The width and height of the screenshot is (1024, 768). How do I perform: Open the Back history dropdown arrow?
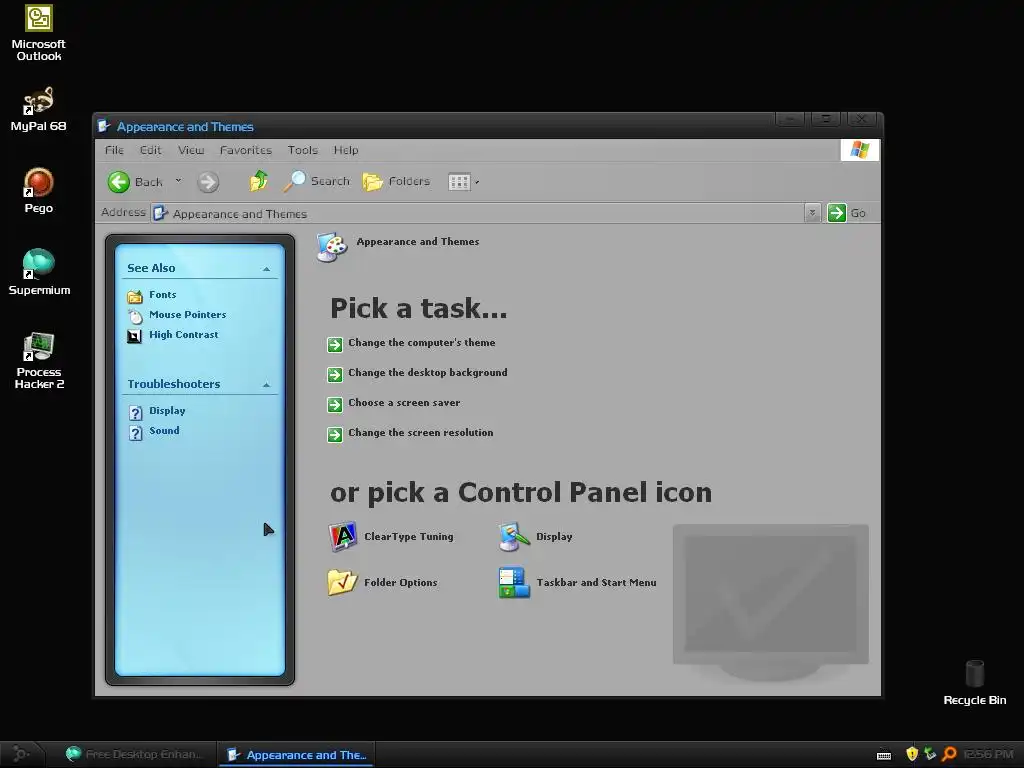coord(178,181)
